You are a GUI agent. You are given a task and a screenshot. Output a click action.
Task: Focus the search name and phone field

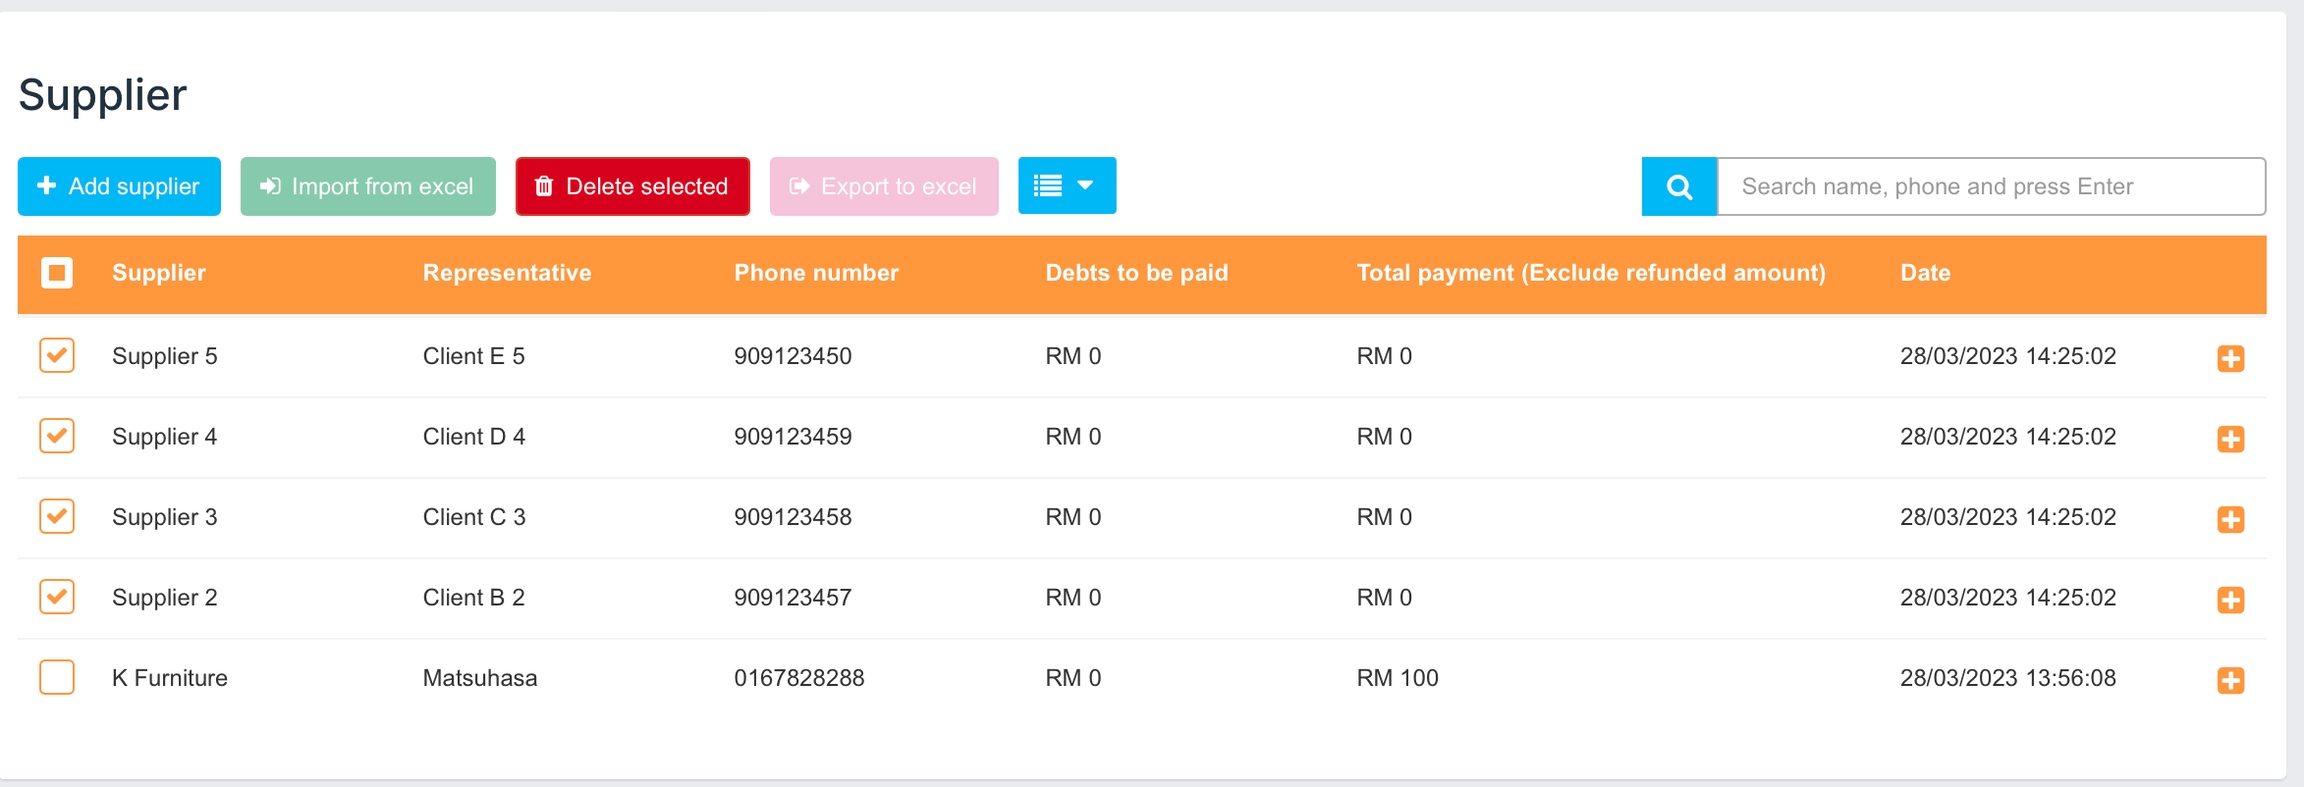1990,186
